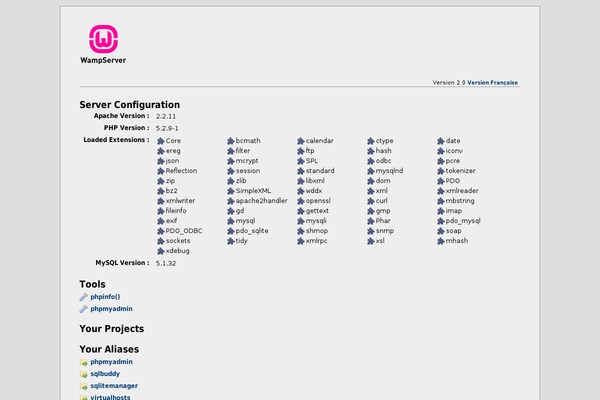Click the puzzle icon beside SimpleXML
Screen dimensions: 600x400
click(231, 191)
